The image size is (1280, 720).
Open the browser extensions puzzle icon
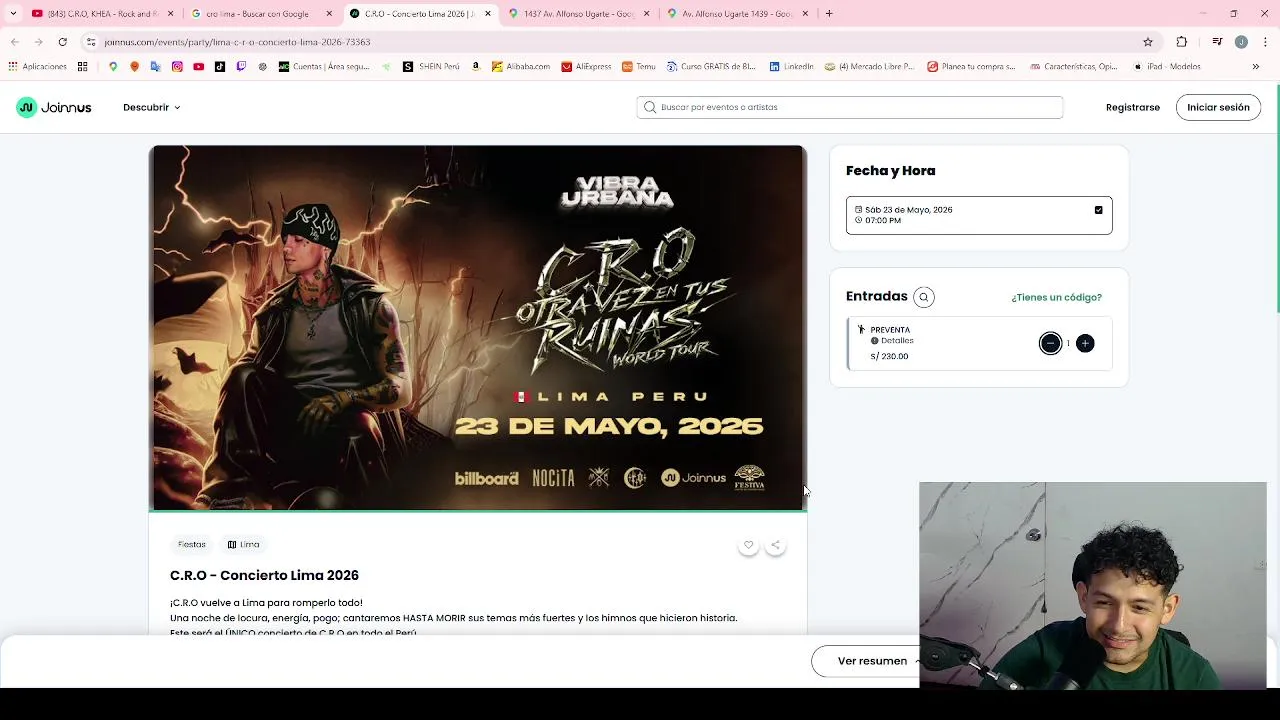(x=1182, y=42)
